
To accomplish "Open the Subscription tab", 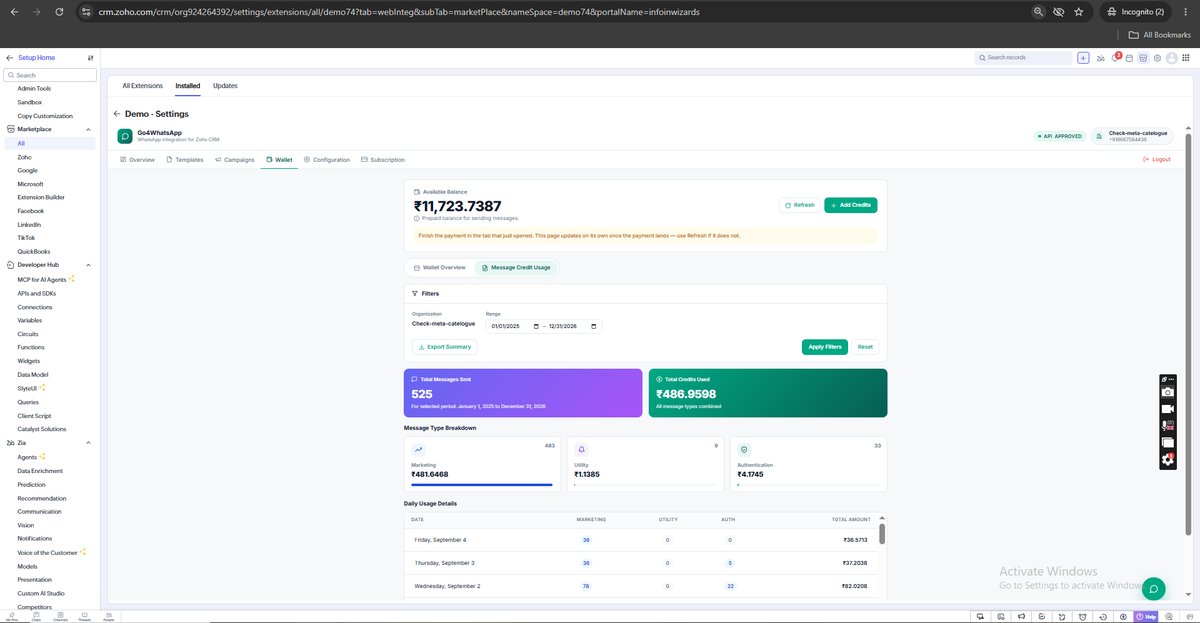I will (x=382, y=160).
